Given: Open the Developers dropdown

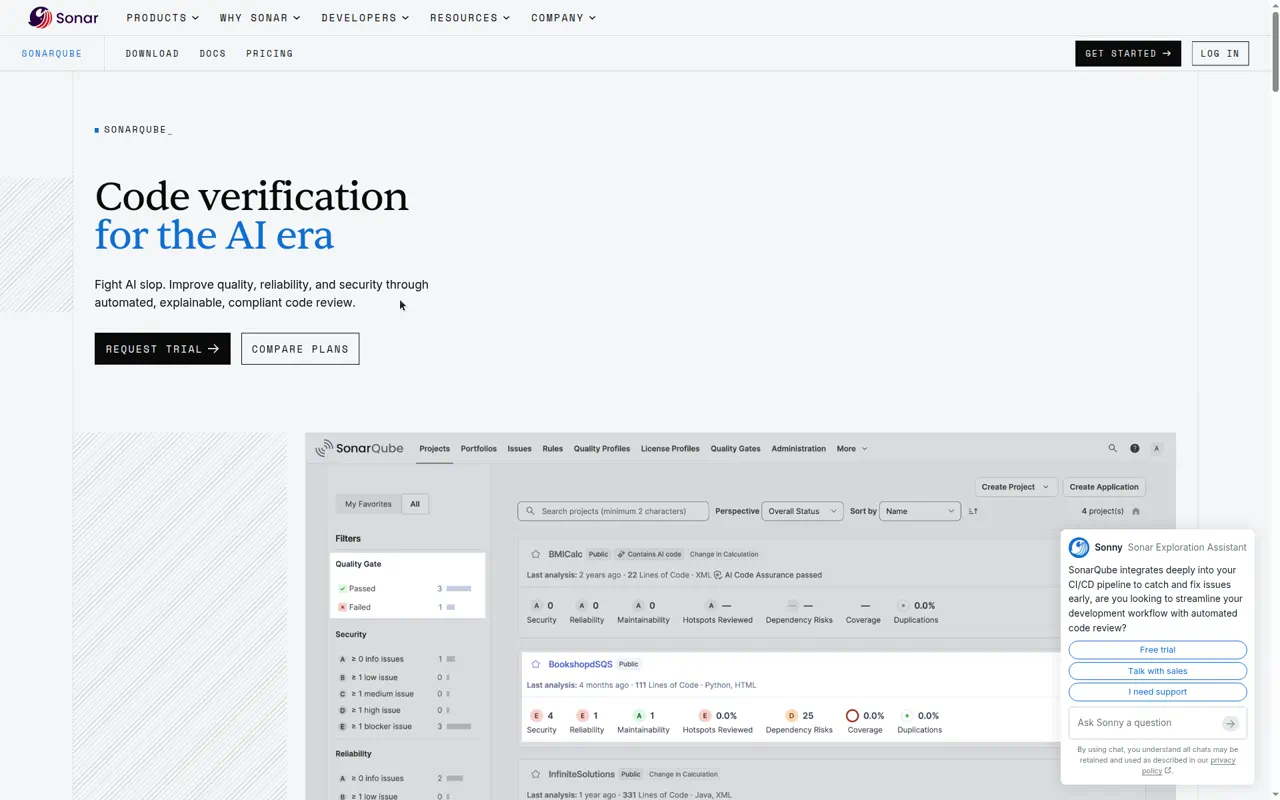Looking at the screenshot, I should point(365,18).
